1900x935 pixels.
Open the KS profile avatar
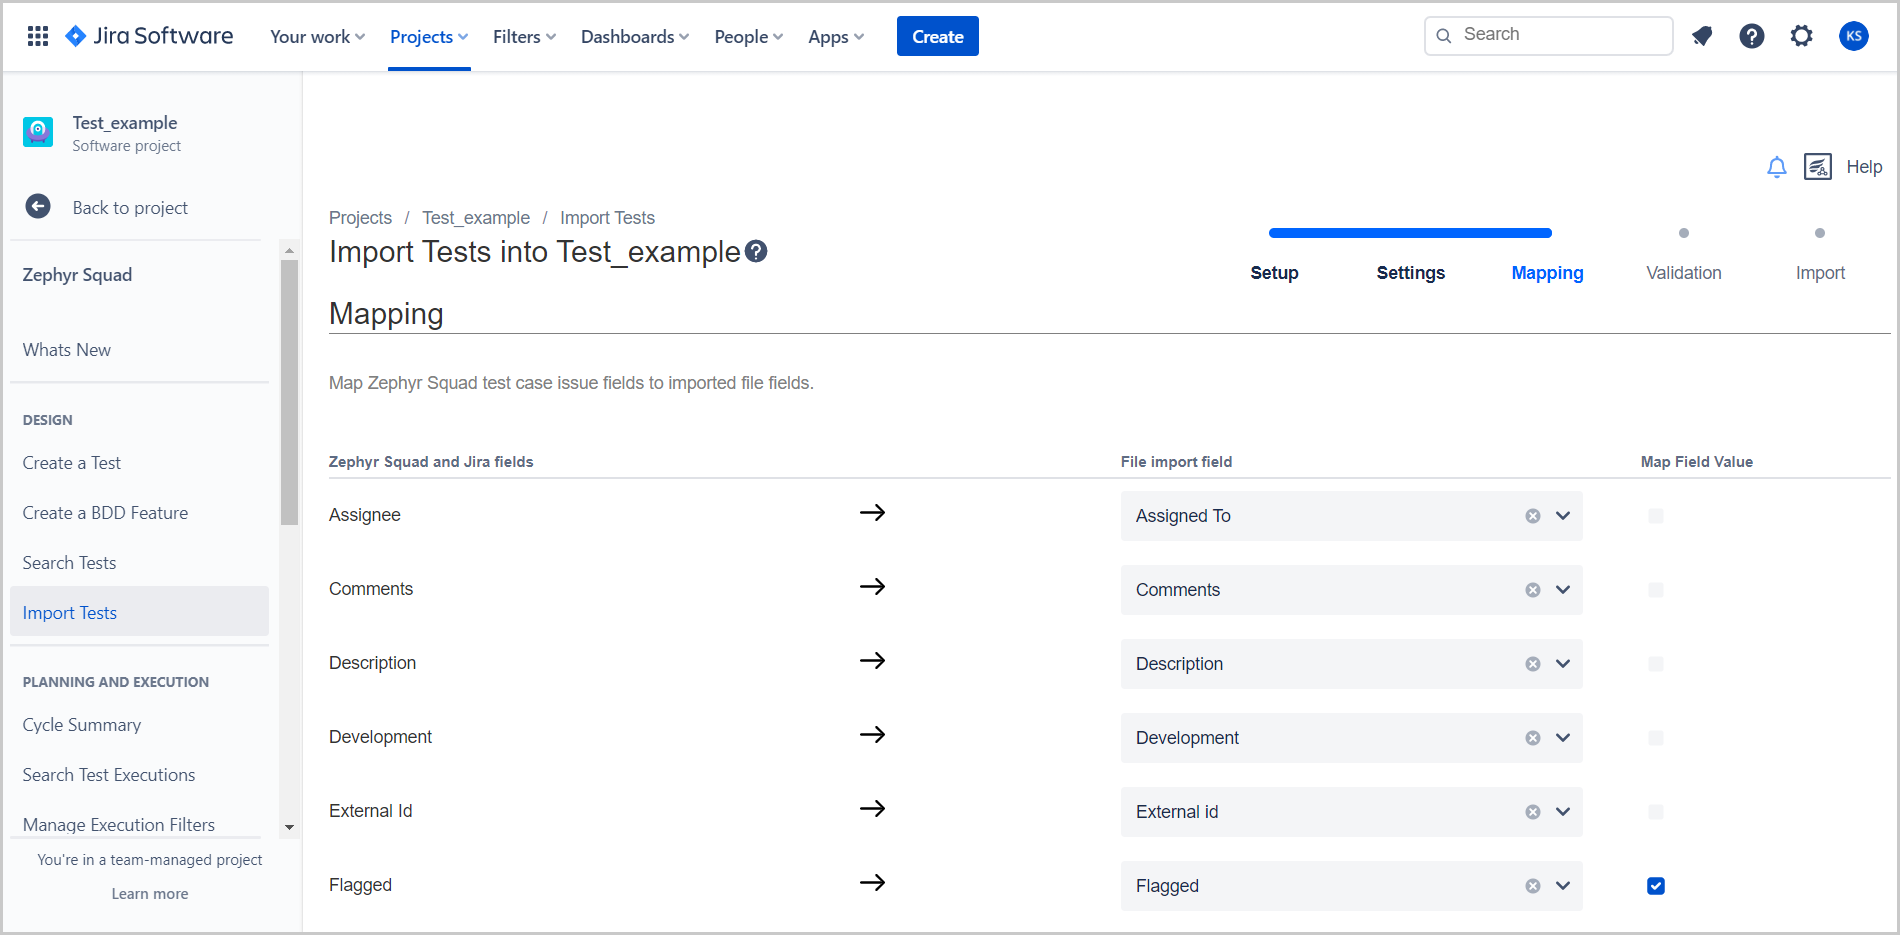coord(1854,36)
